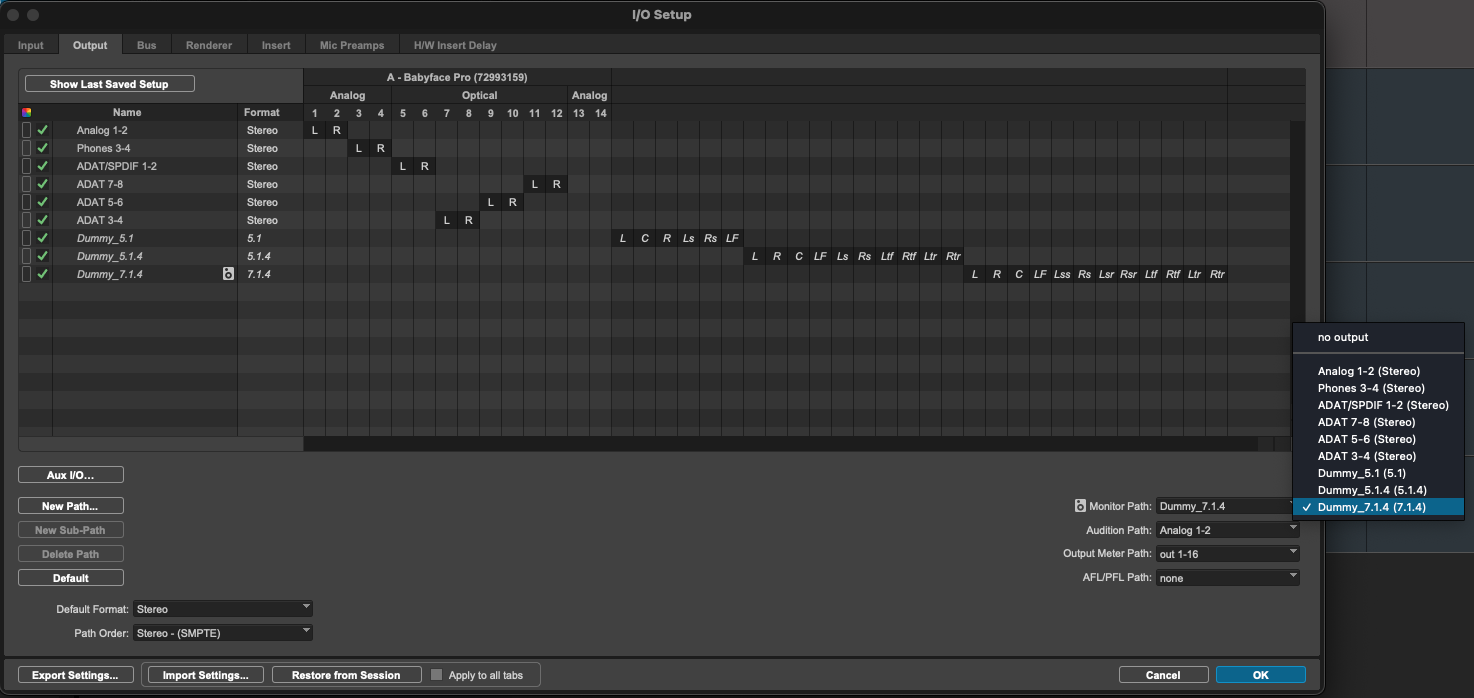
Task: Switch to the Mic Preamps tab
Action: [x=352, y=45]
